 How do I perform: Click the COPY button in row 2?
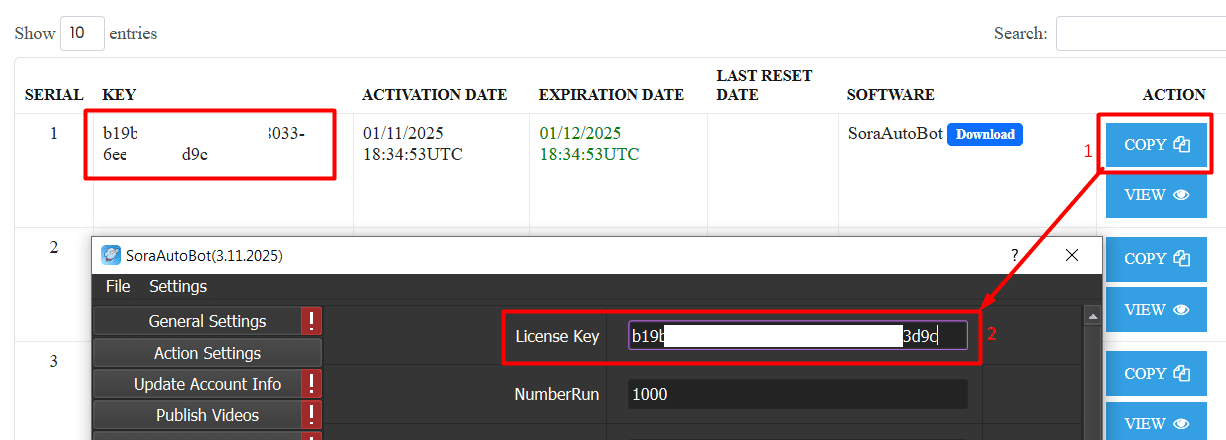(1157, 258)
